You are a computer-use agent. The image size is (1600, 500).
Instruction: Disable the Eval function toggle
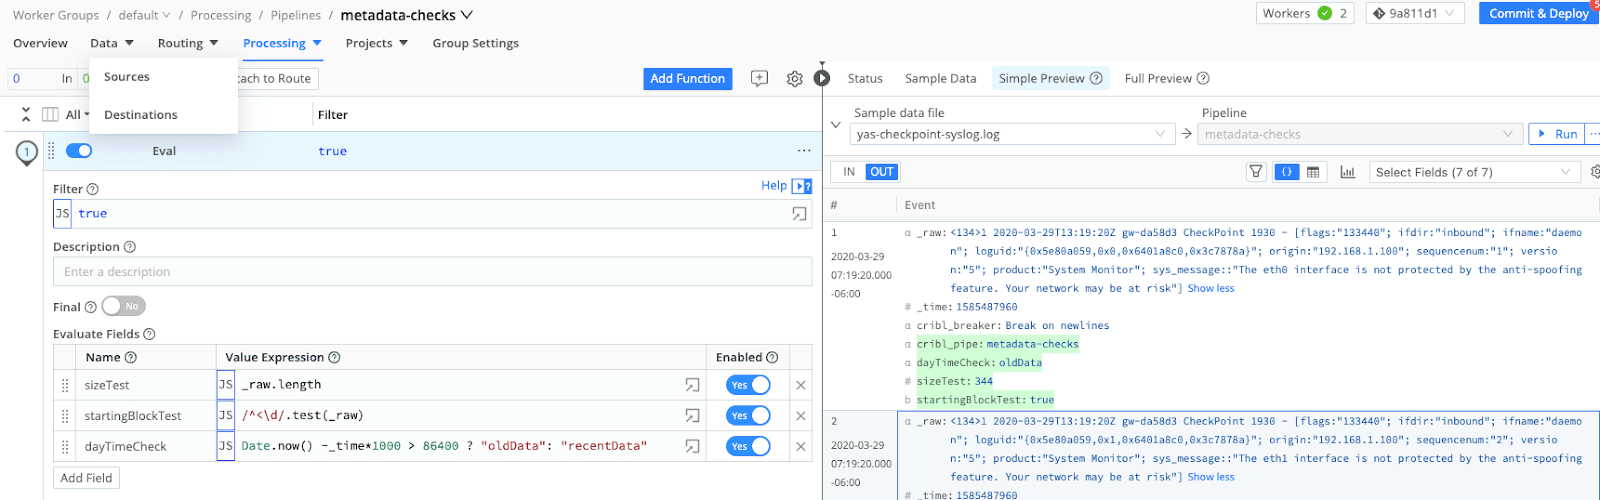coord(79,151)
